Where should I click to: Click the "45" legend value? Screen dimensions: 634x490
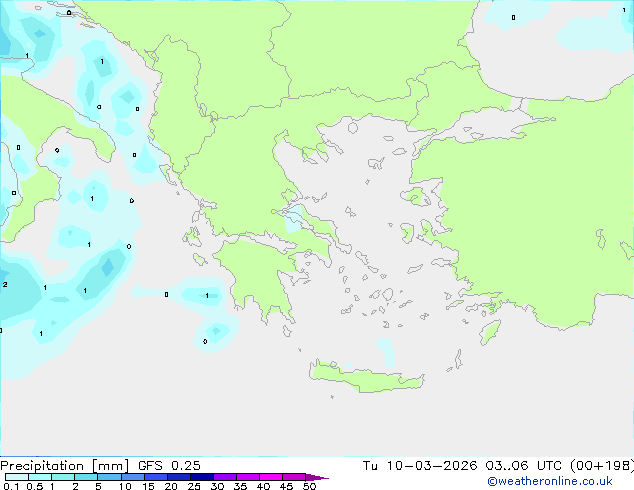(286, 486)
